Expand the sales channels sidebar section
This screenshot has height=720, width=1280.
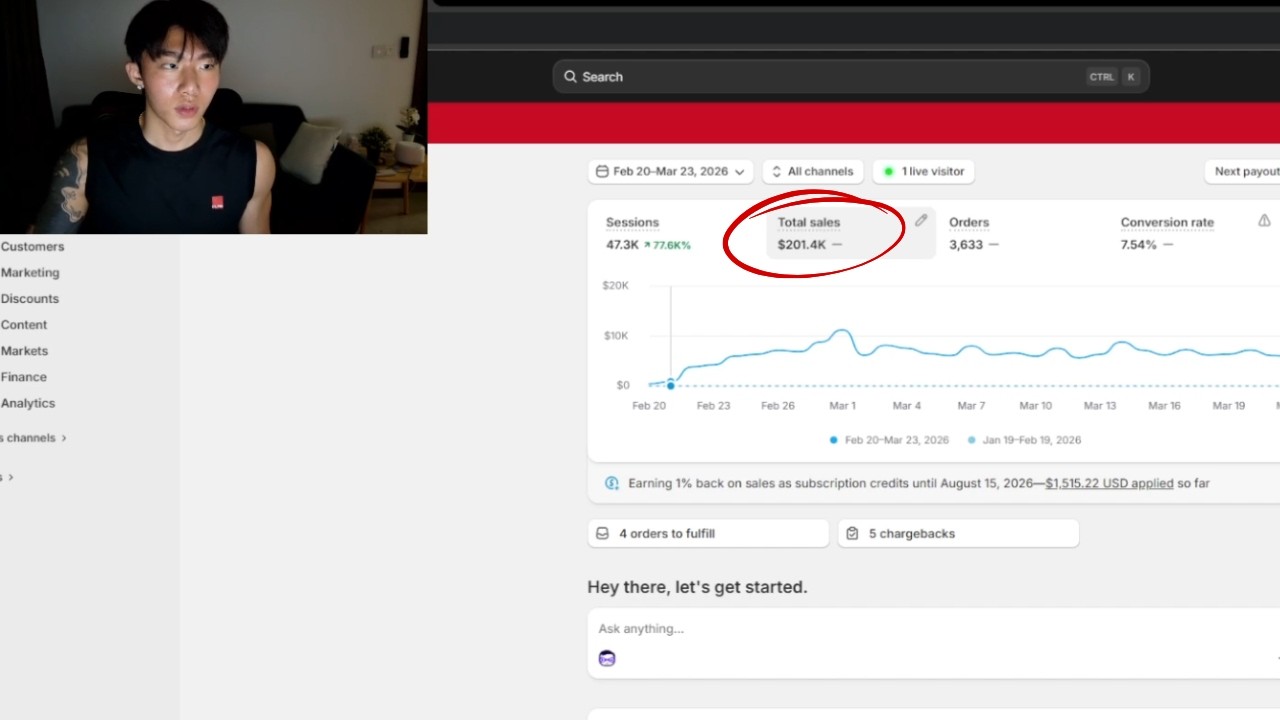(33, 438)
